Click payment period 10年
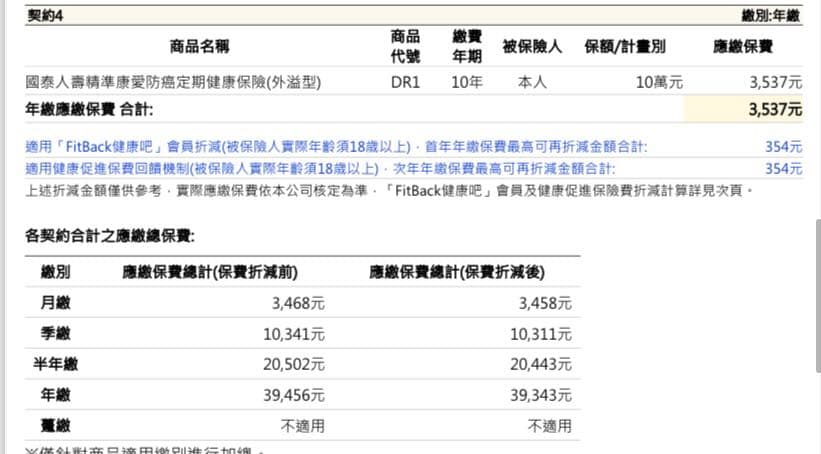The image size is (821, 454). point(467,82)
